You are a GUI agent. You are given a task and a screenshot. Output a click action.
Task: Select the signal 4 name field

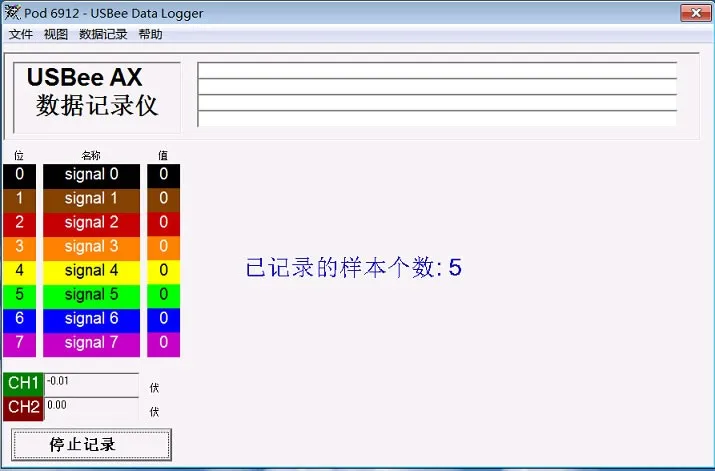(x=91, y=273)
